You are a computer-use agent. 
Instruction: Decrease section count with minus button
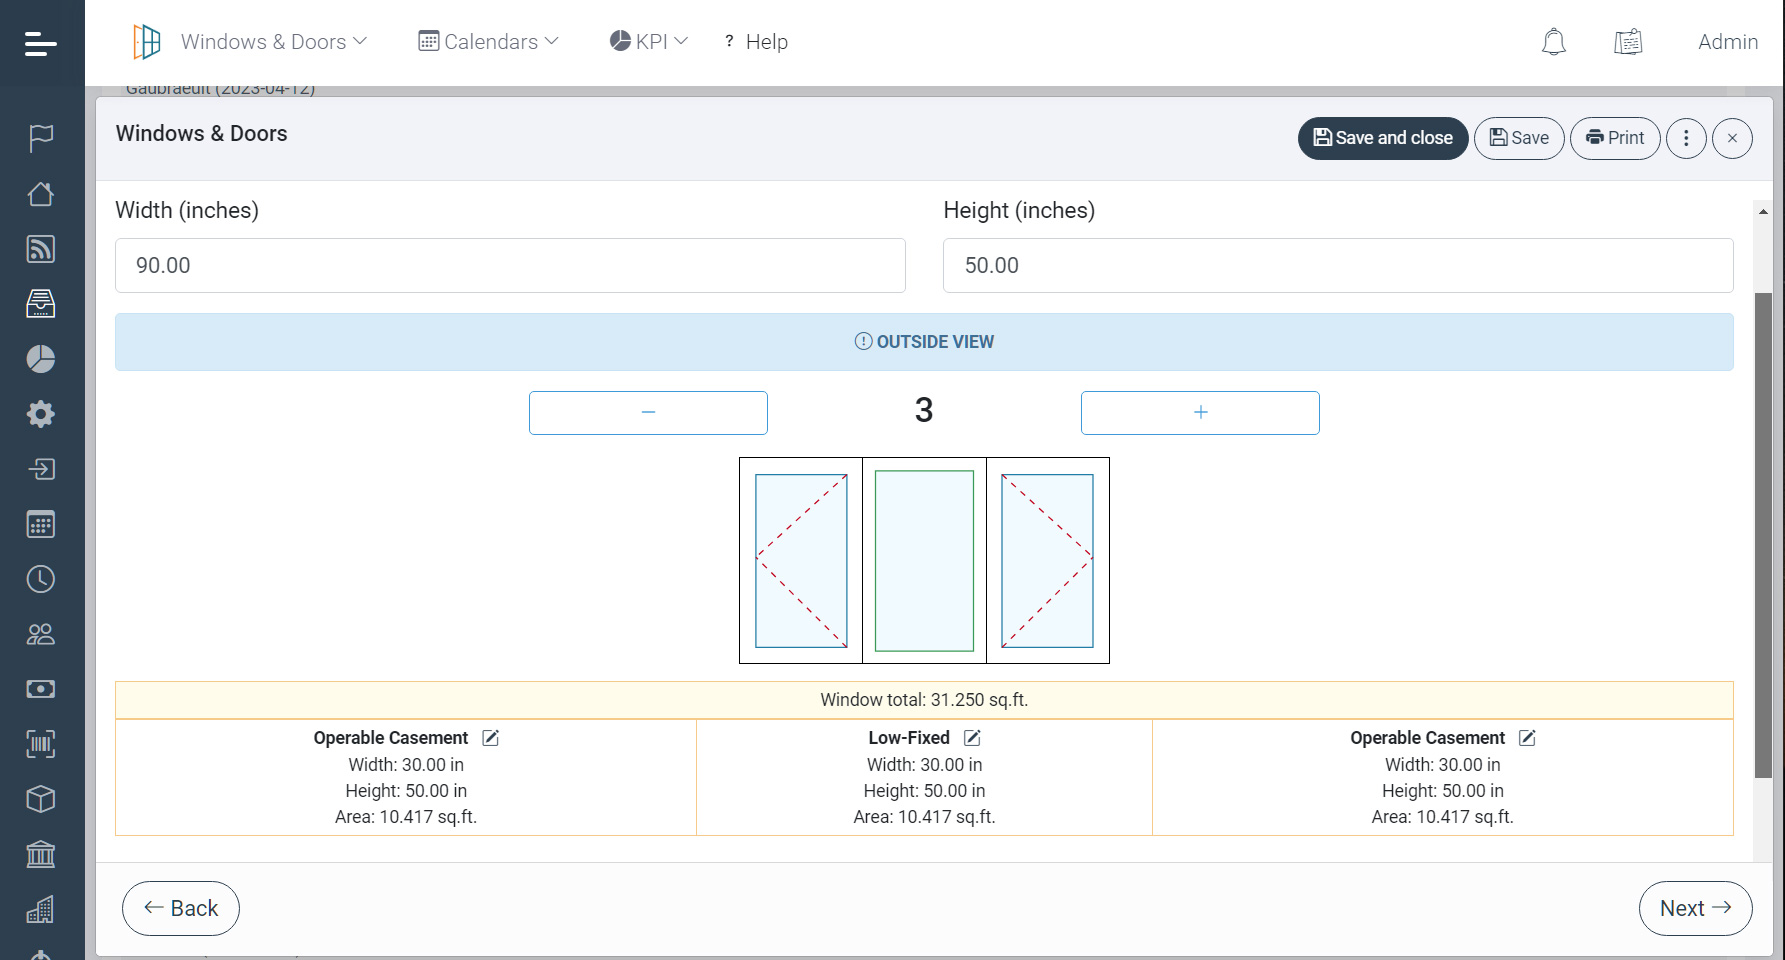pos(648,413)
